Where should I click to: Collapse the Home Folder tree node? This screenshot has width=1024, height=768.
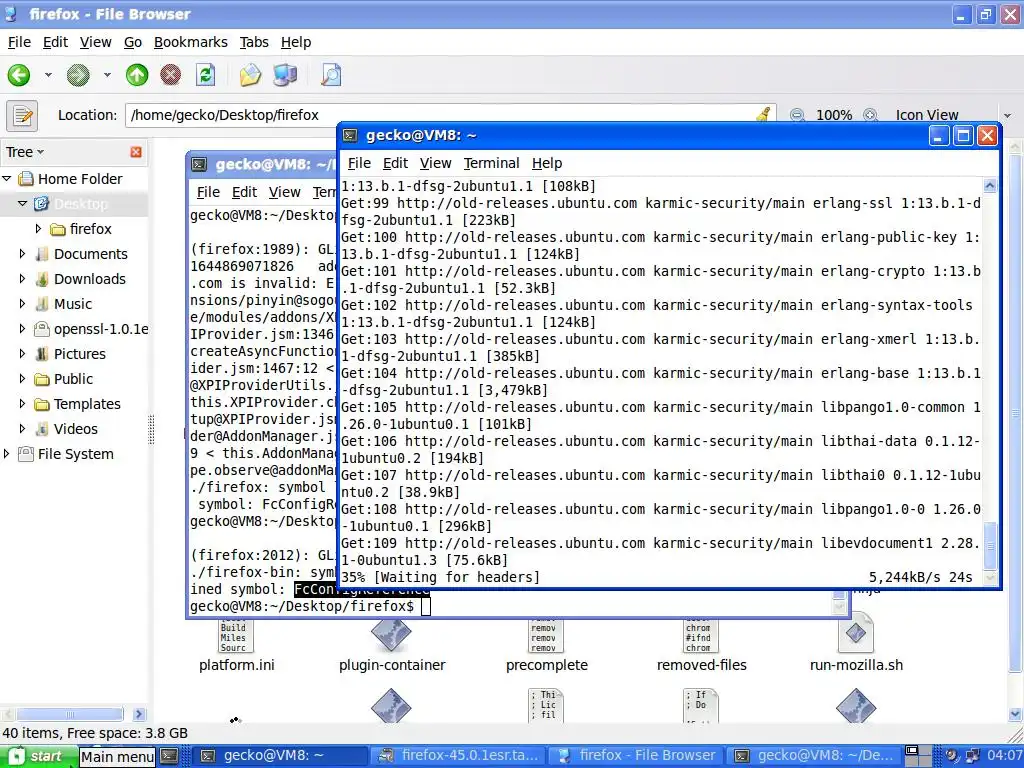(x=7, y=178)
